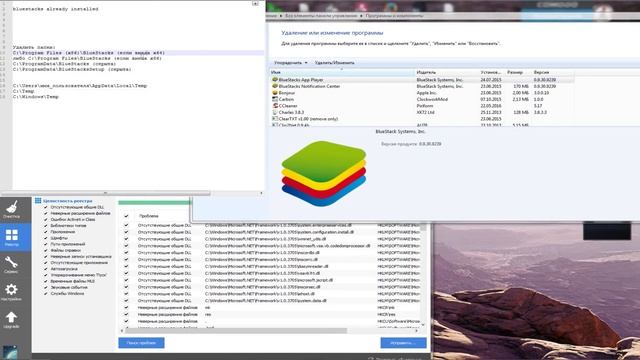Uncheck the system.data.dll result row checkbox

tap(126, 300)
